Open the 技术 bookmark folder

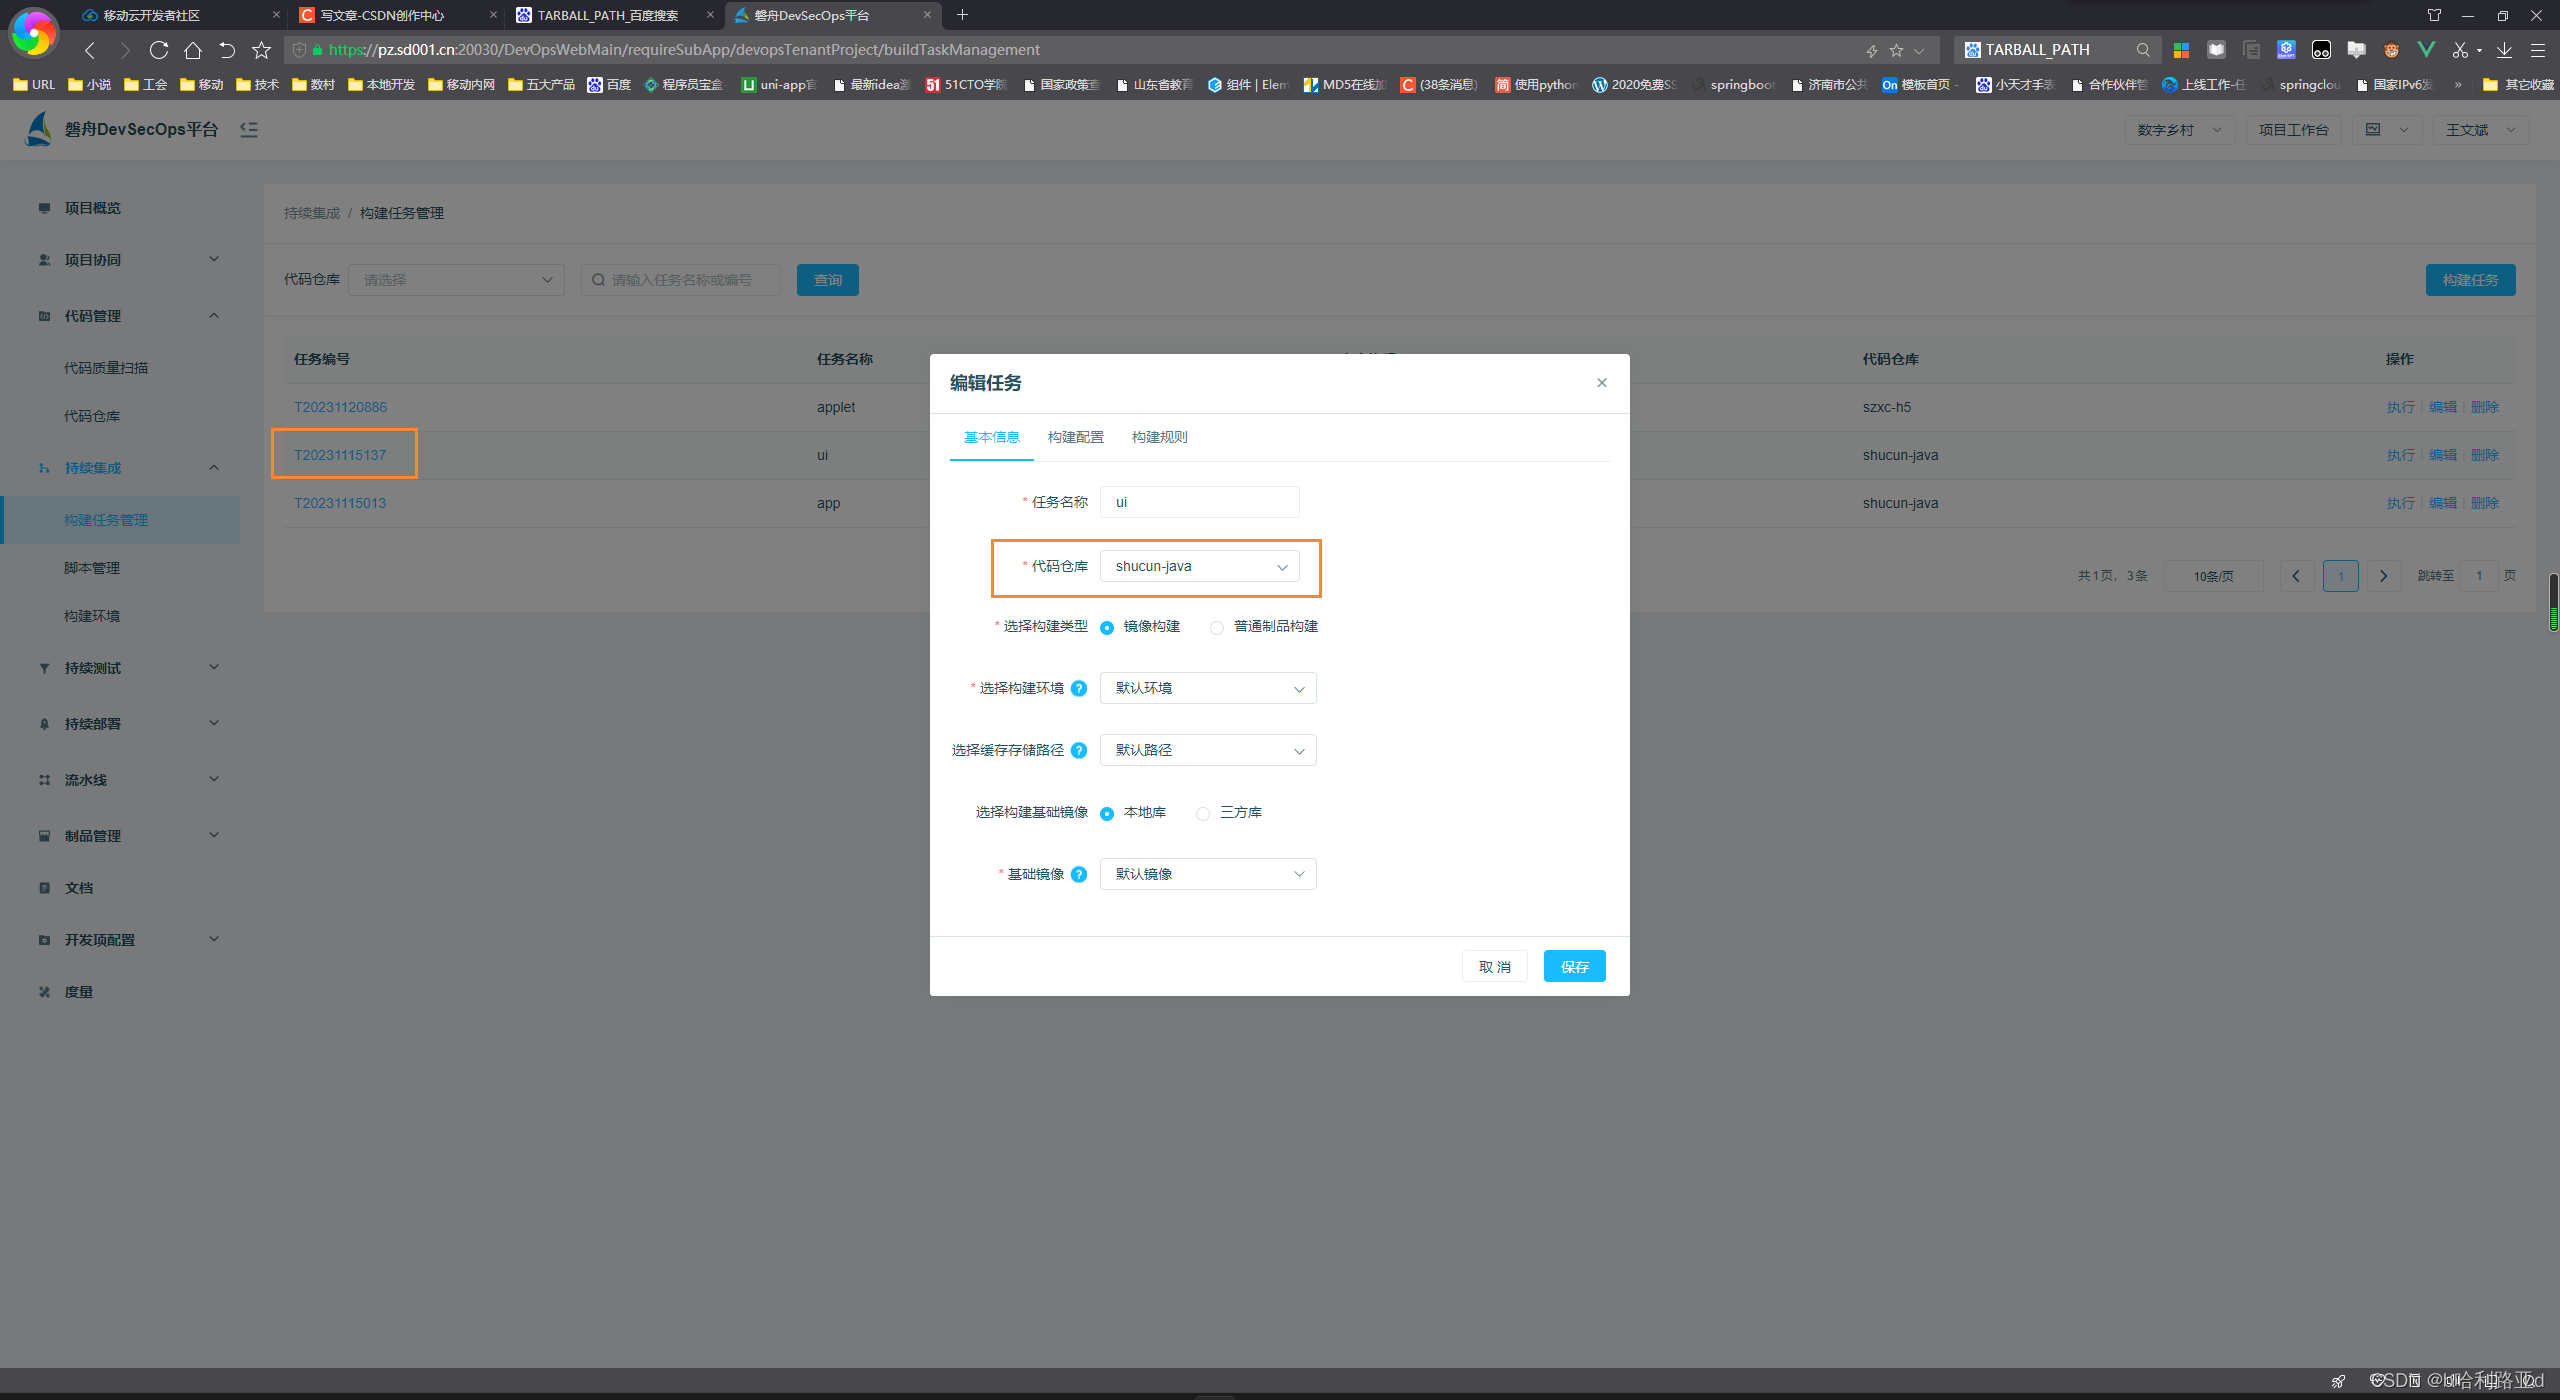tap(258, 85)
